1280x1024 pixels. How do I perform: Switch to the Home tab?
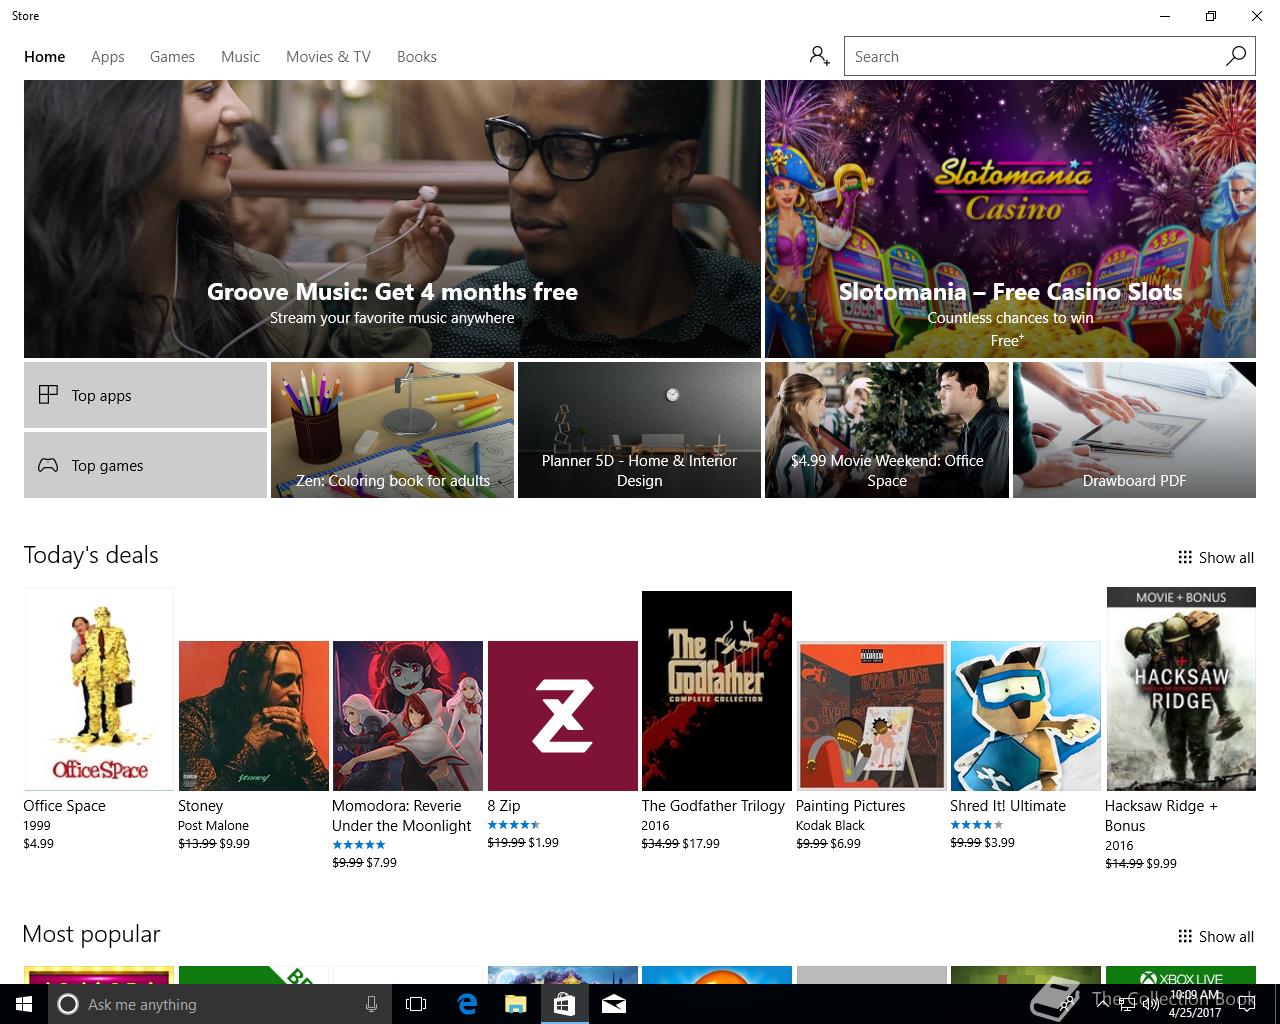click(45, 57)
